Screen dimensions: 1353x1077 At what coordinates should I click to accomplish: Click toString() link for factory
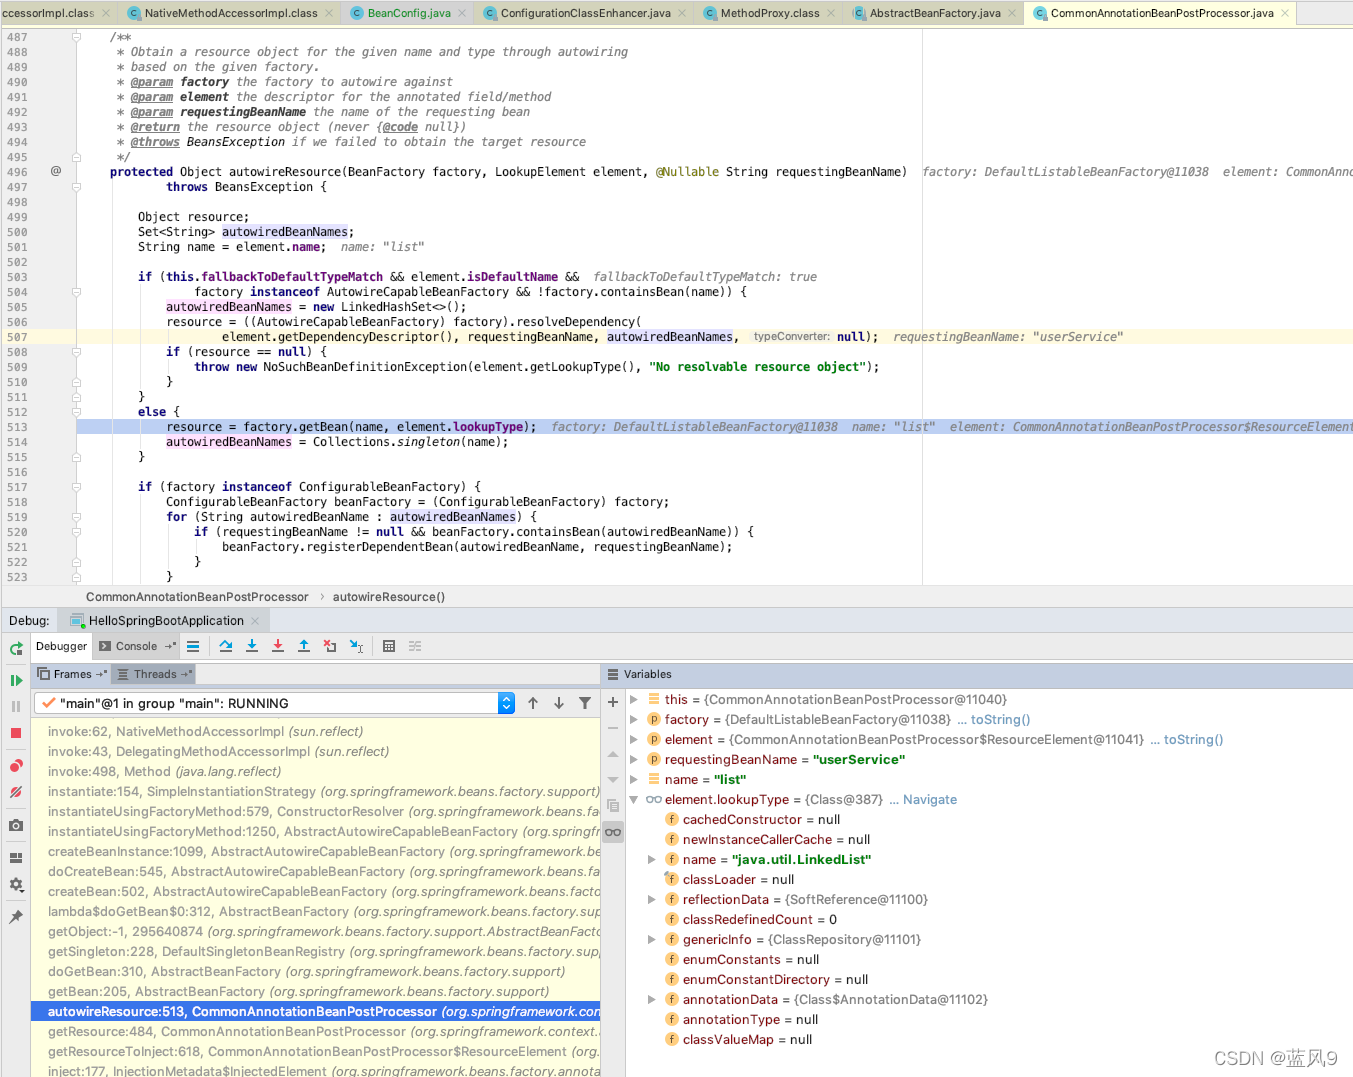point(1000,719)
